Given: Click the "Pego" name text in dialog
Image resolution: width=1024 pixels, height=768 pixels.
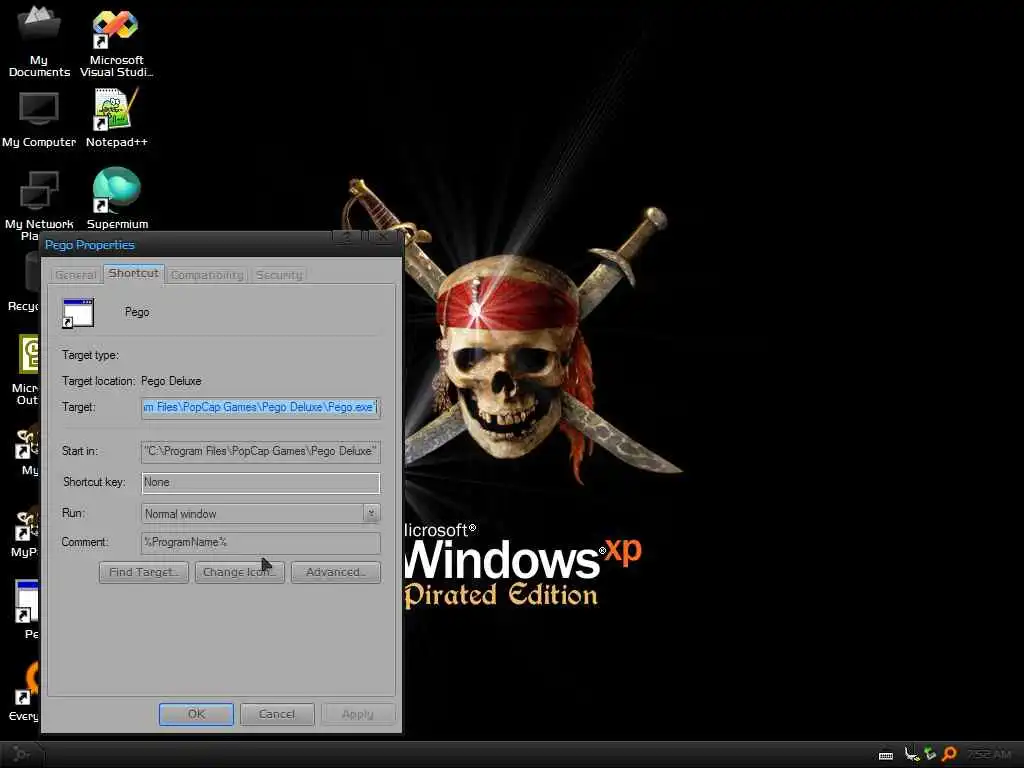Looking at the screenshot, I should (x=137, y=312).
